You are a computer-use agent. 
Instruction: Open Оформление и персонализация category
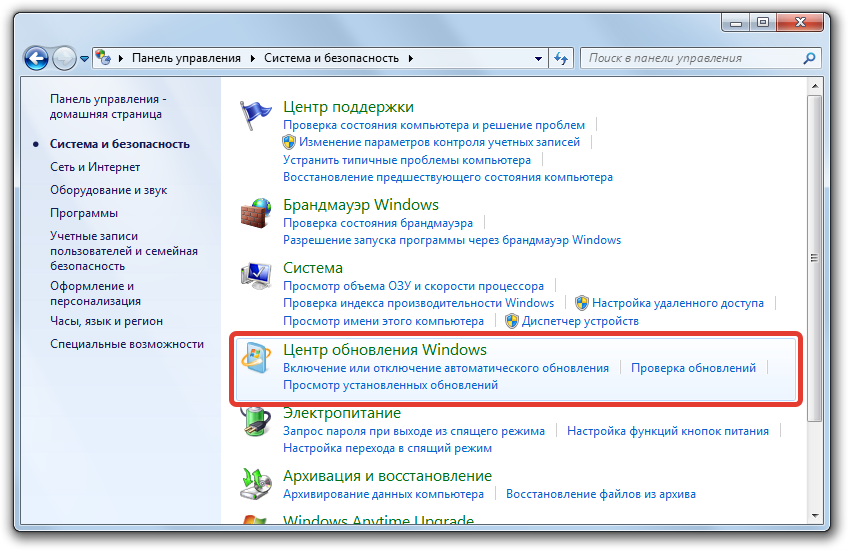coord(96,293)
